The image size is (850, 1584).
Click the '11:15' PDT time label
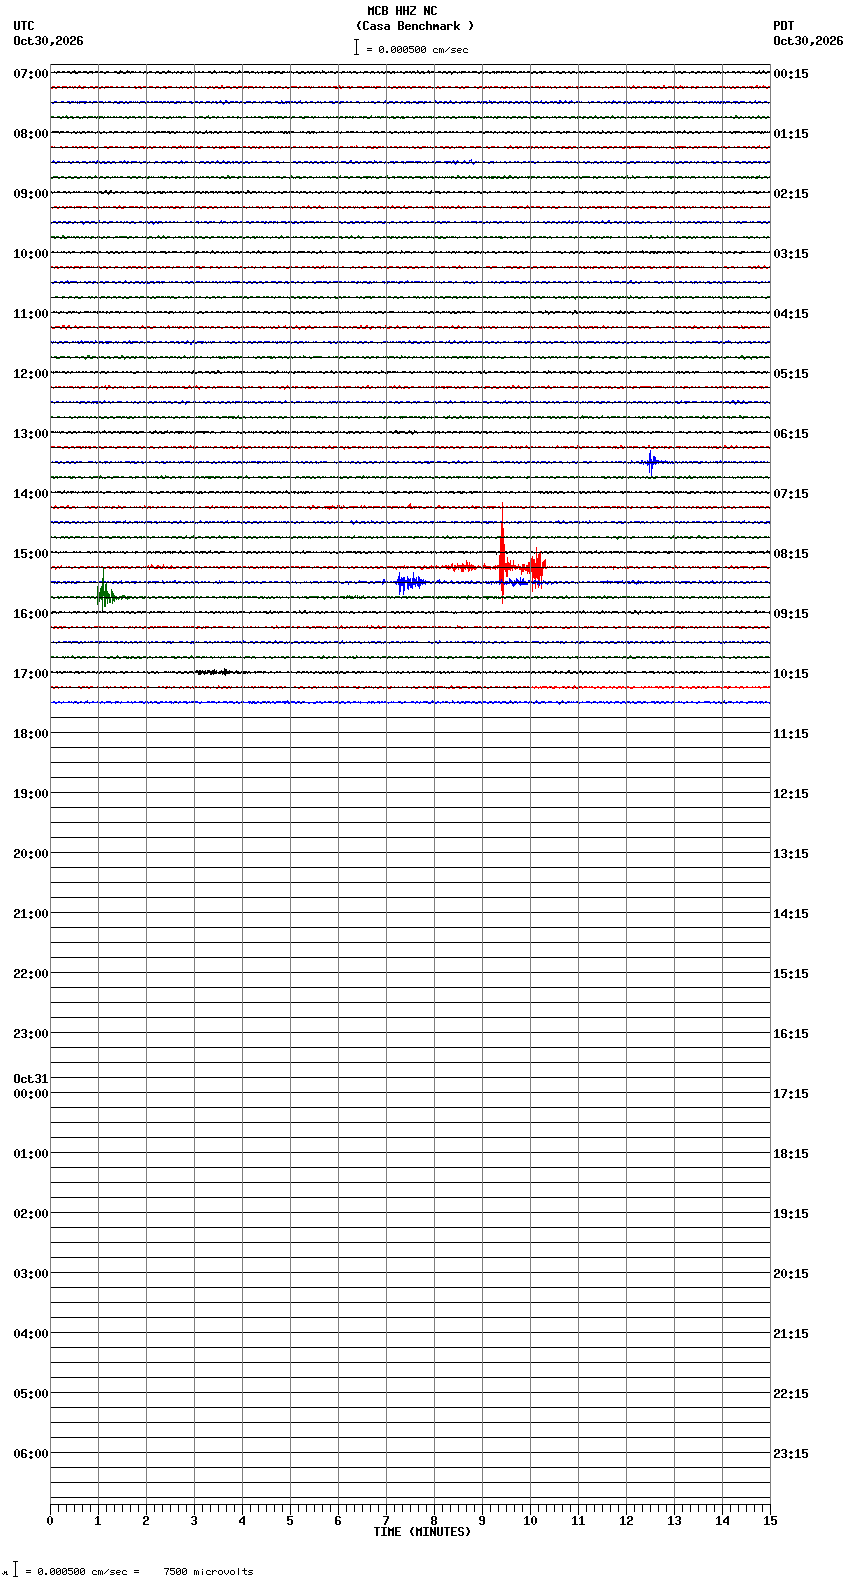pos(791,734)
